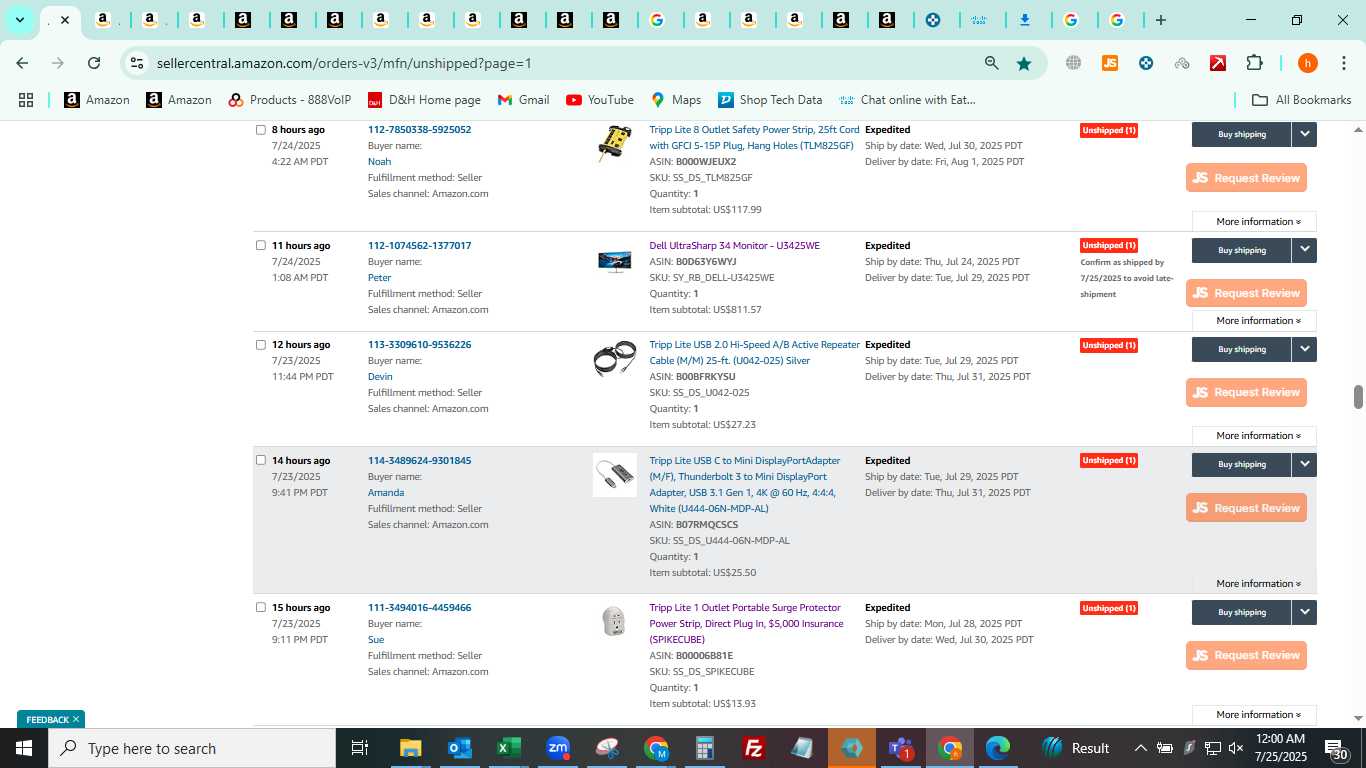Close the current active tab
This screenshot has height=768, width=1366.
(65, 20)
